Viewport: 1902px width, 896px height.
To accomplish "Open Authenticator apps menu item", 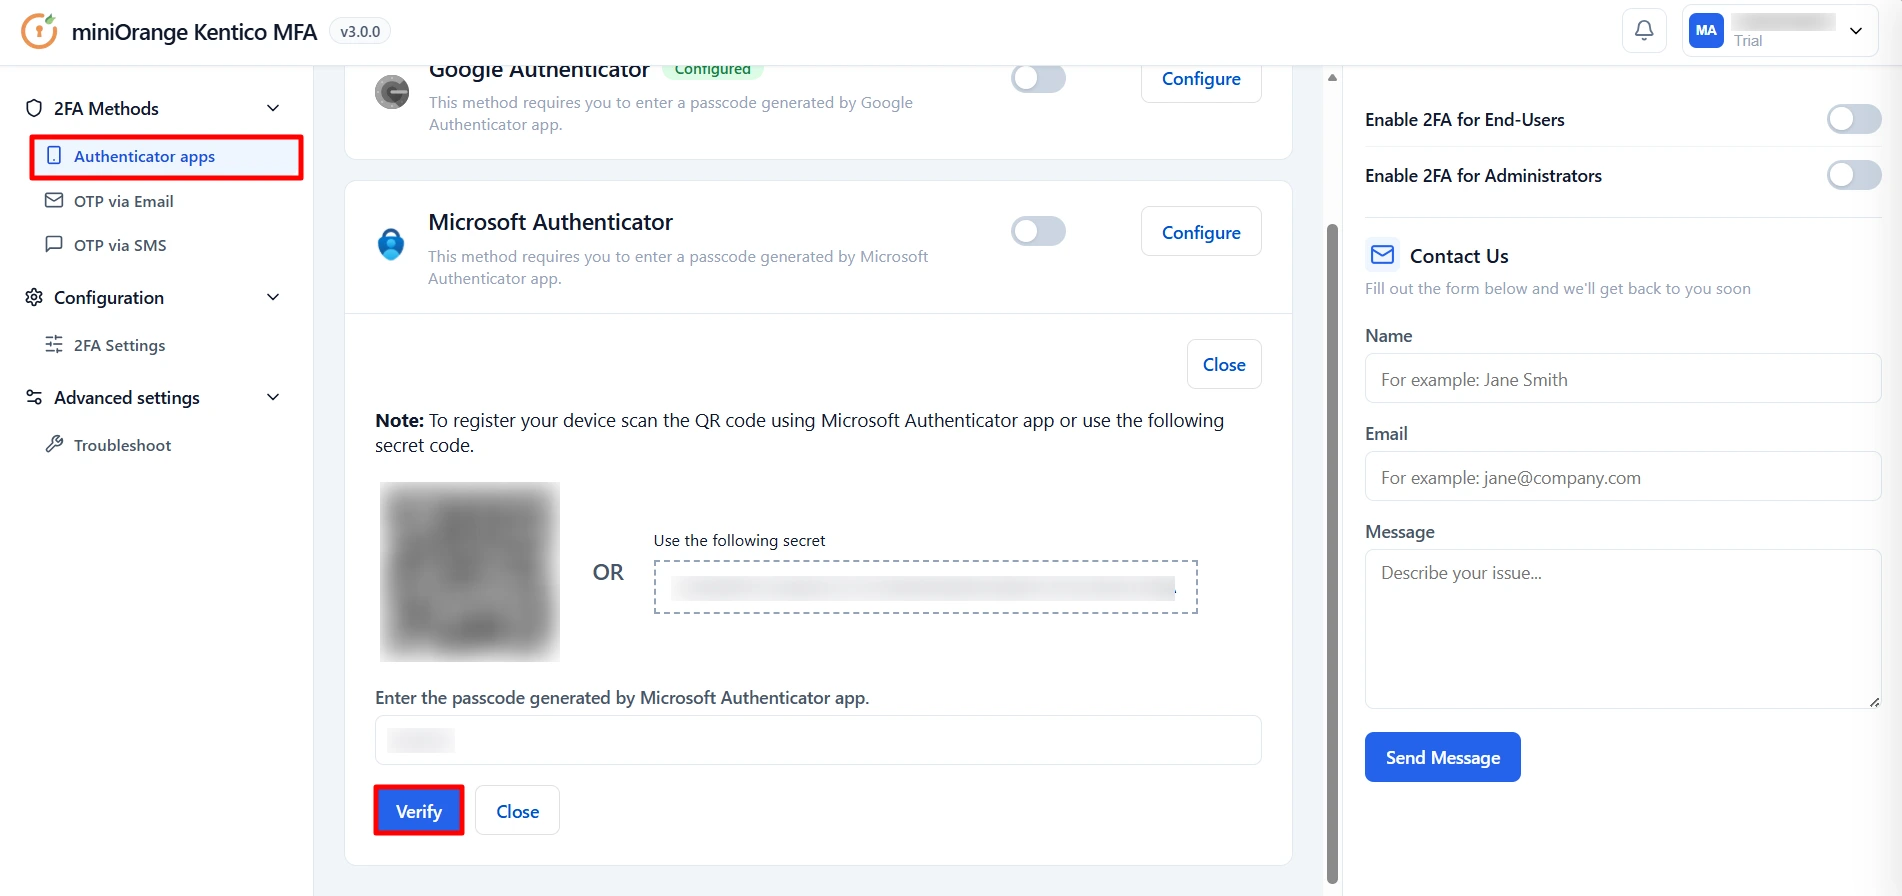I will pos(166,157).
